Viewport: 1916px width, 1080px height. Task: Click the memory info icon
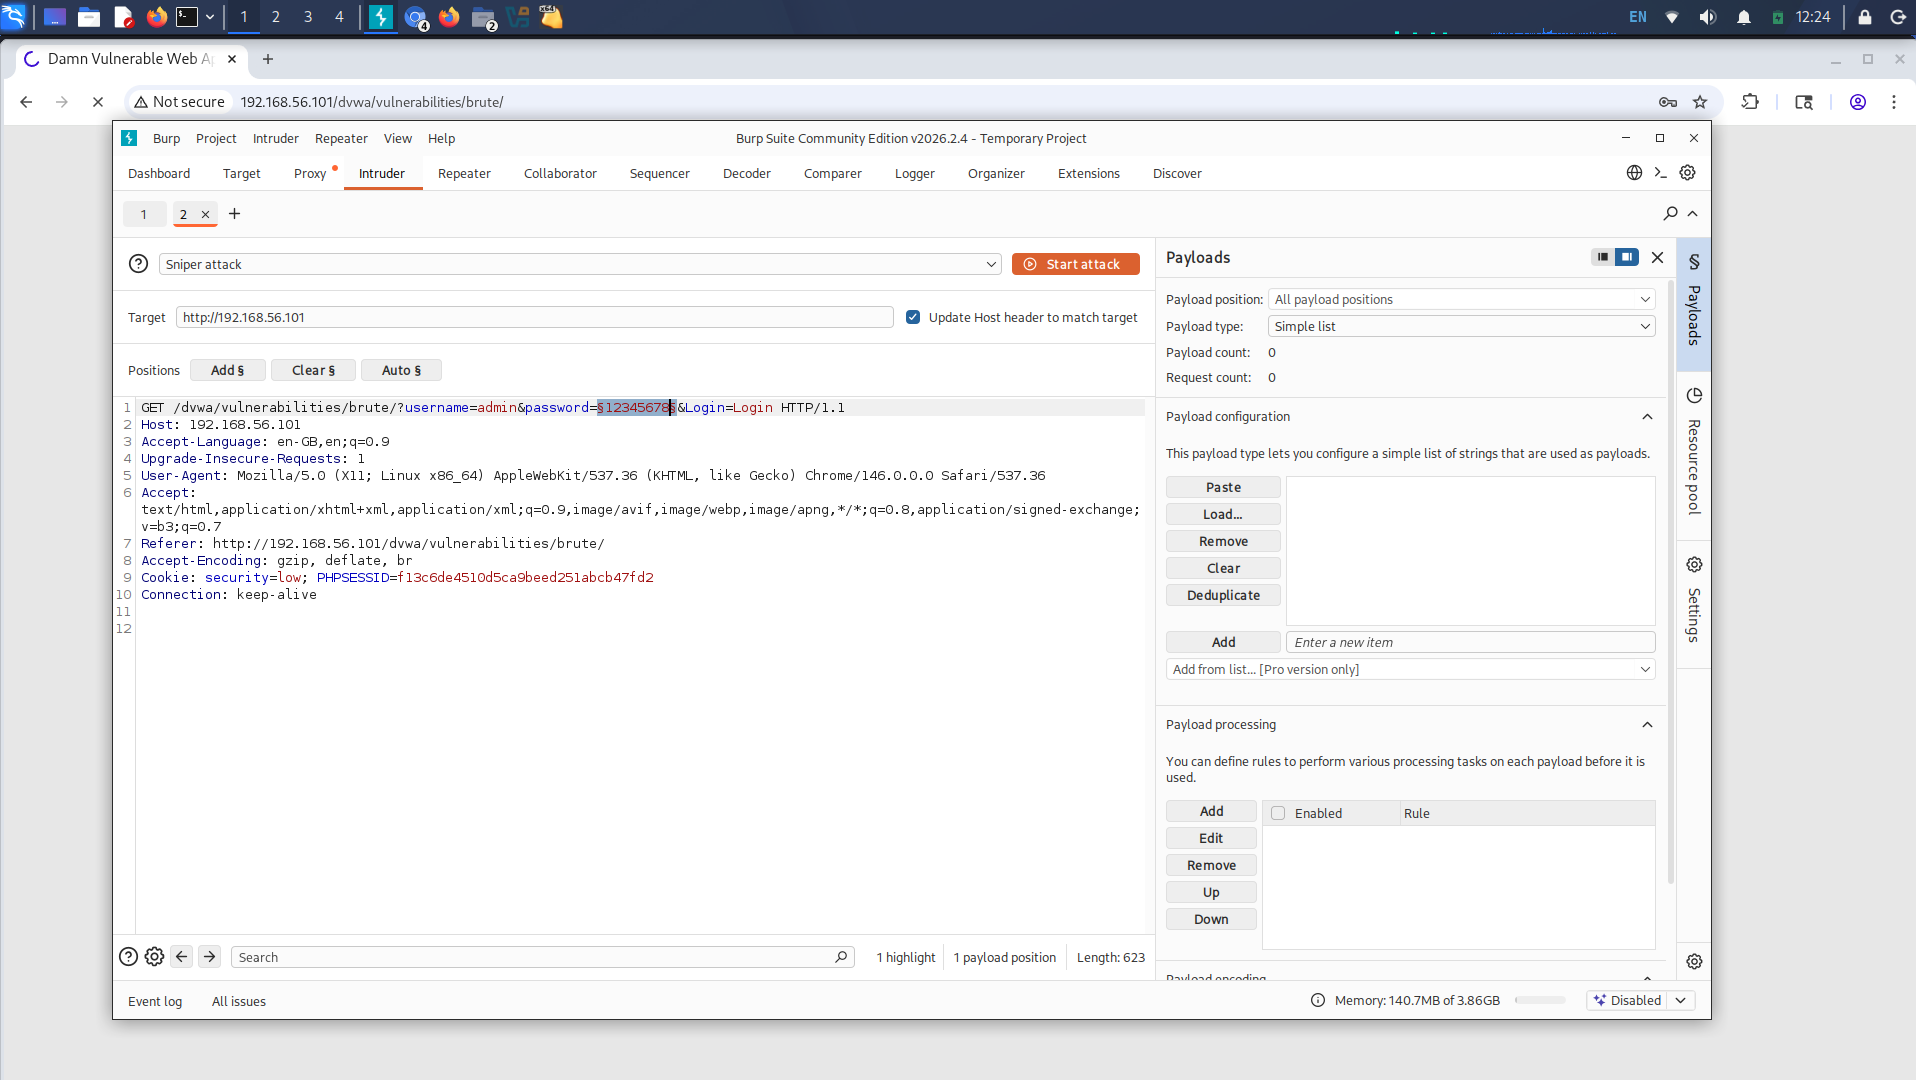(1318, 1000)
